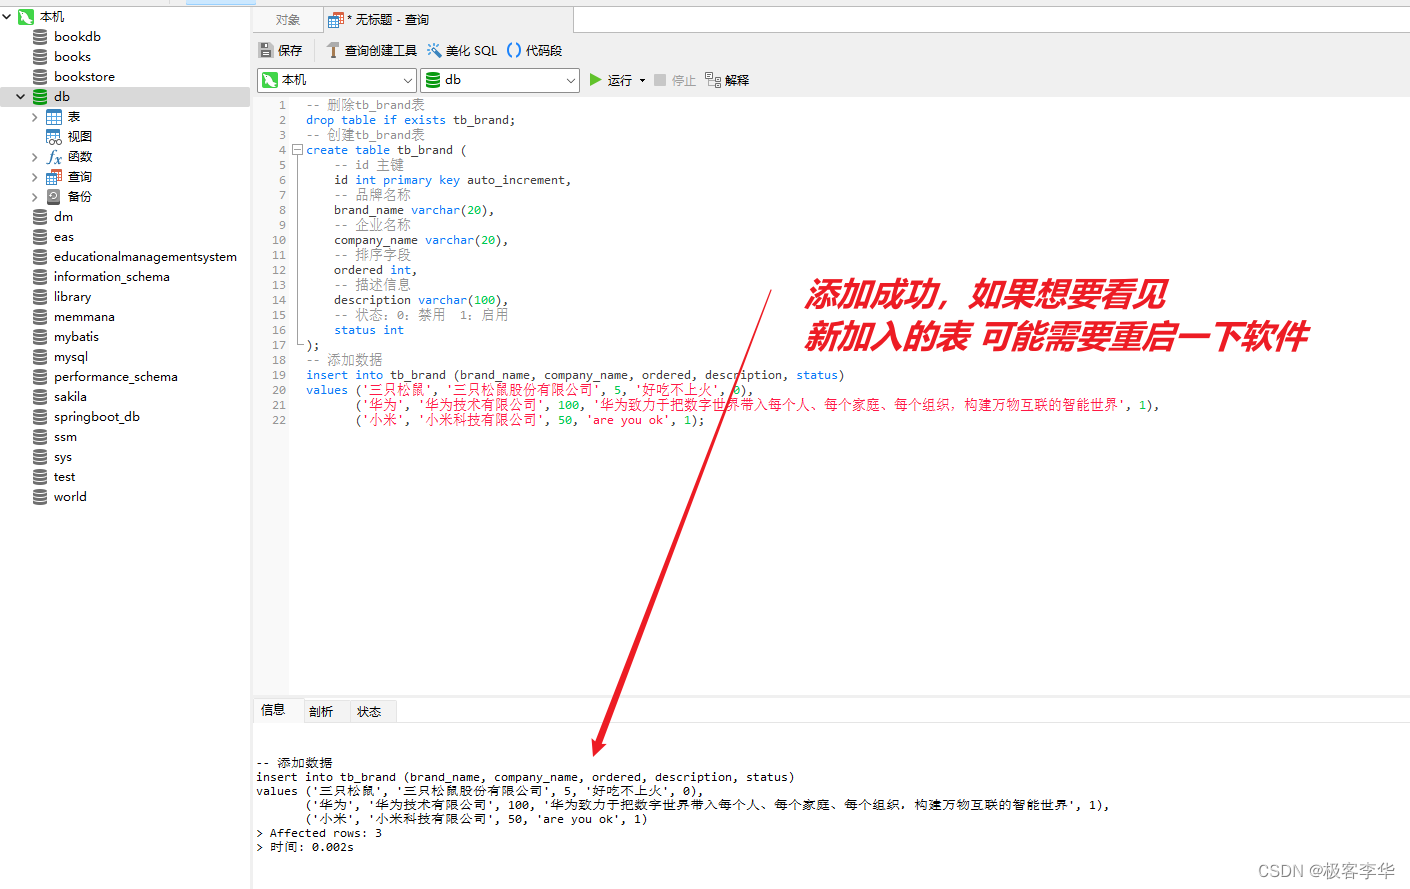Screen dimensions: 1410x889
Task: Open the connection dropdown showing 本机
Action: pos(337,80)
